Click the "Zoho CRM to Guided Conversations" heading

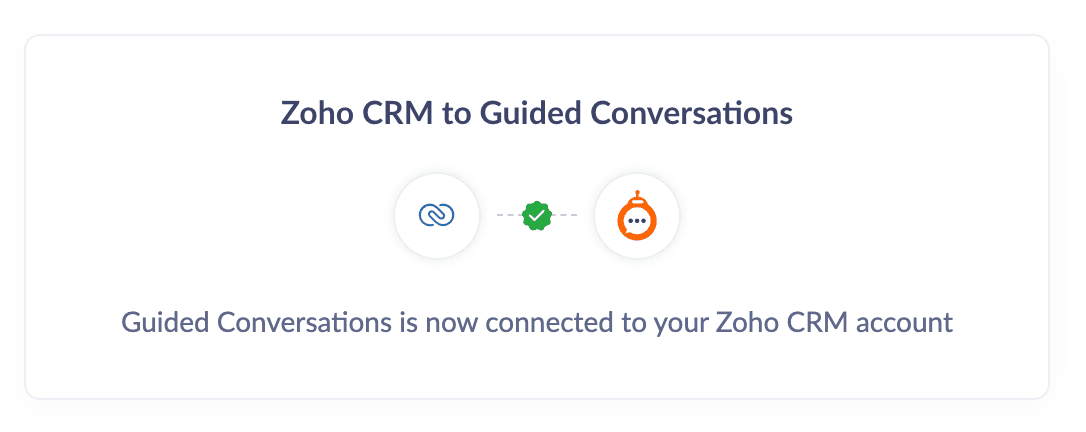click(537, 113)
